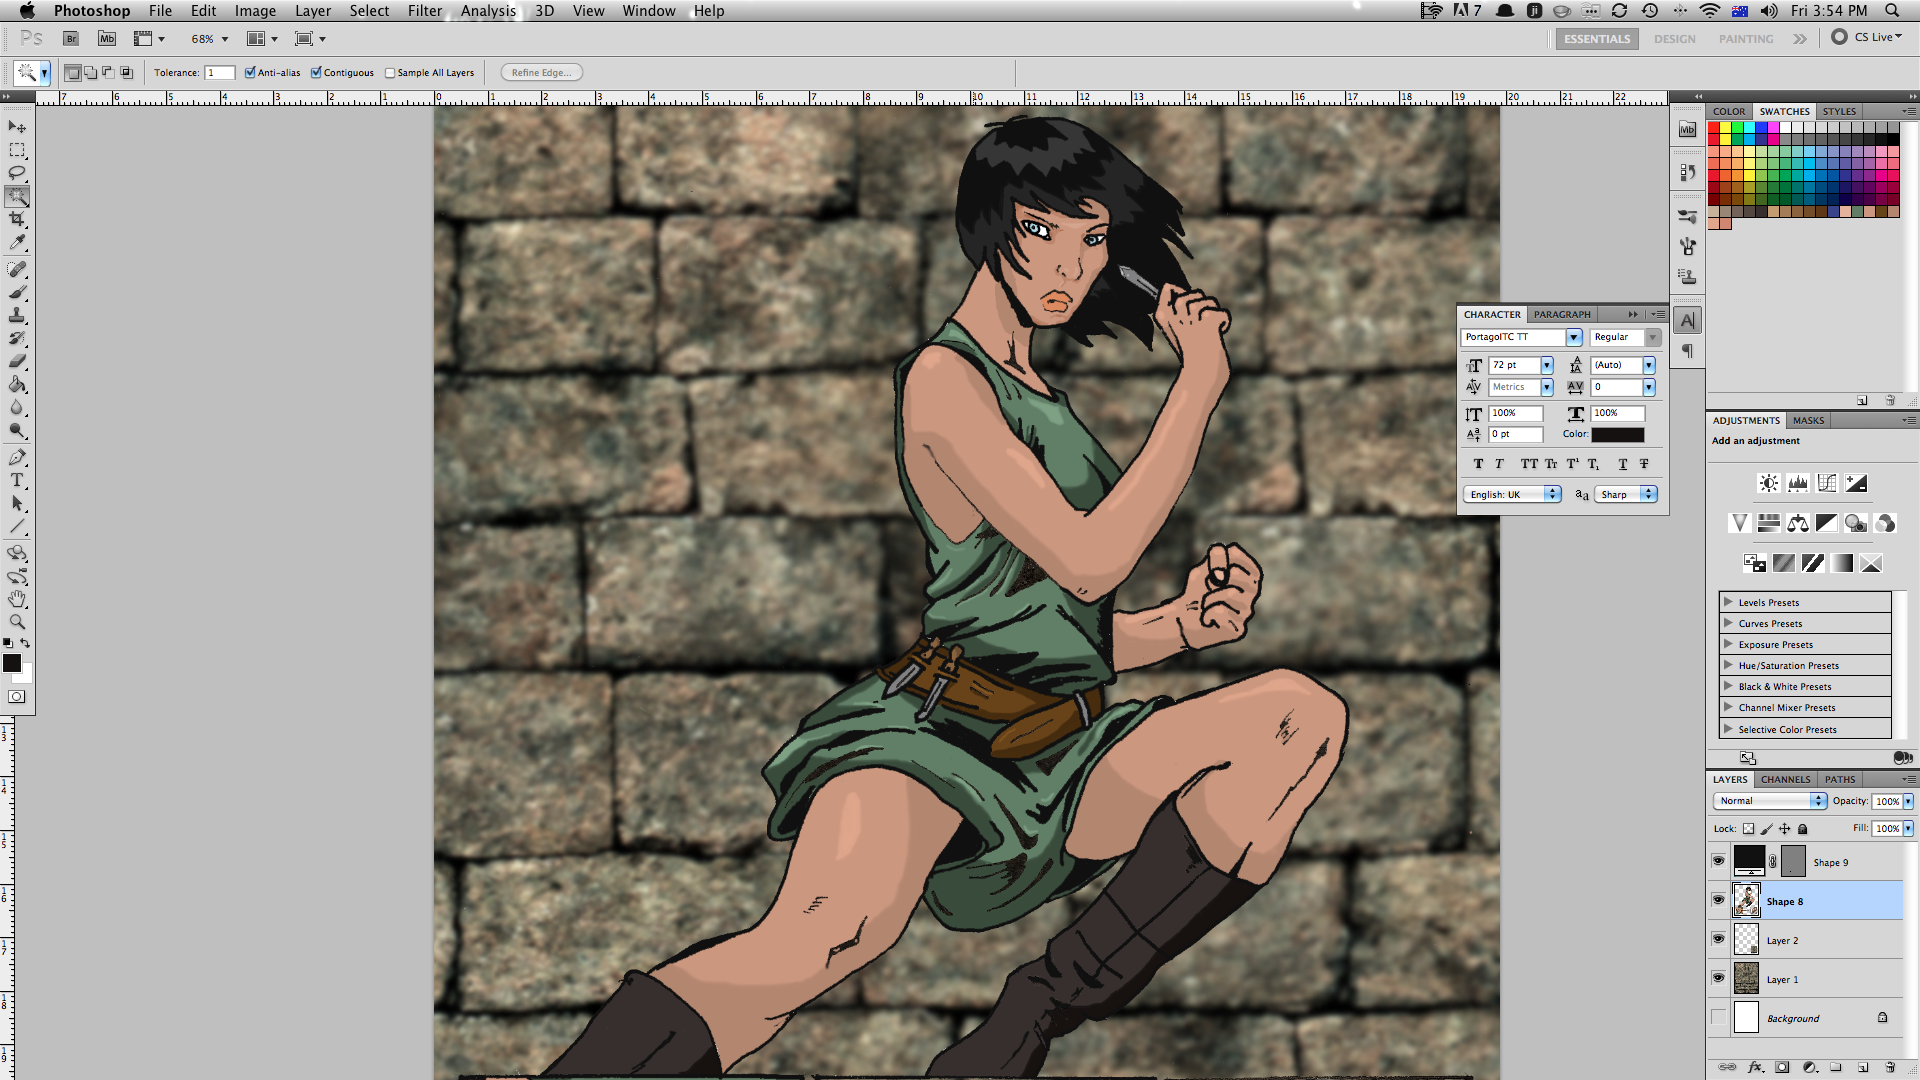Open the layer Opacity dropdown
Screen dimensions: 1920x1080
(1908, 801)
